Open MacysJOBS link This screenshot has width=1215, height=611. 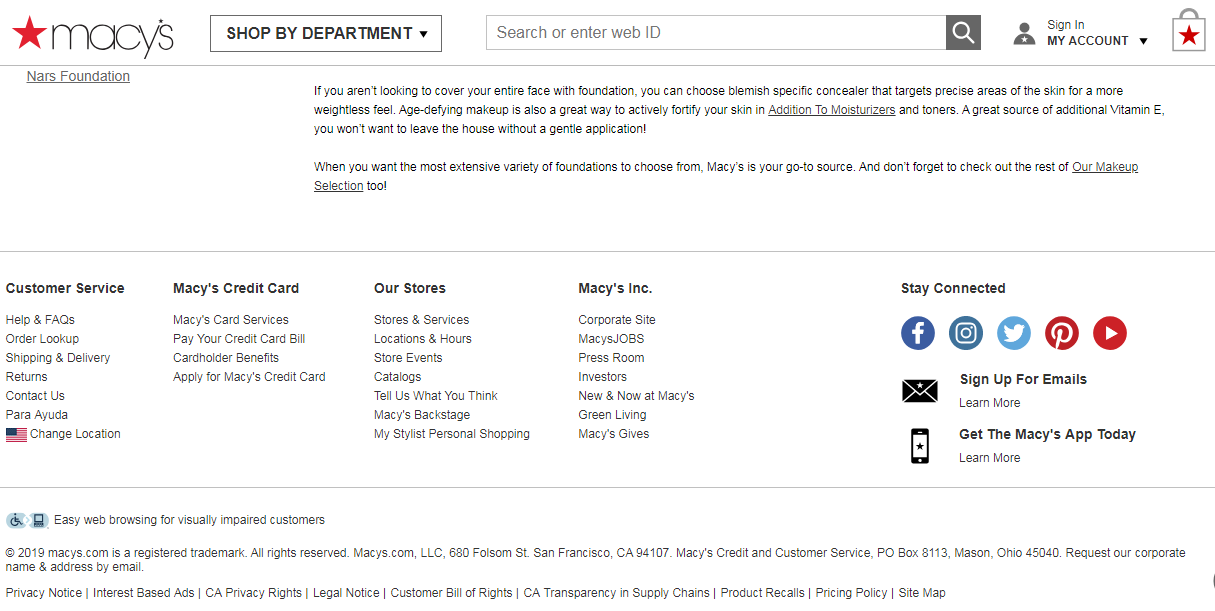point(611,339)
